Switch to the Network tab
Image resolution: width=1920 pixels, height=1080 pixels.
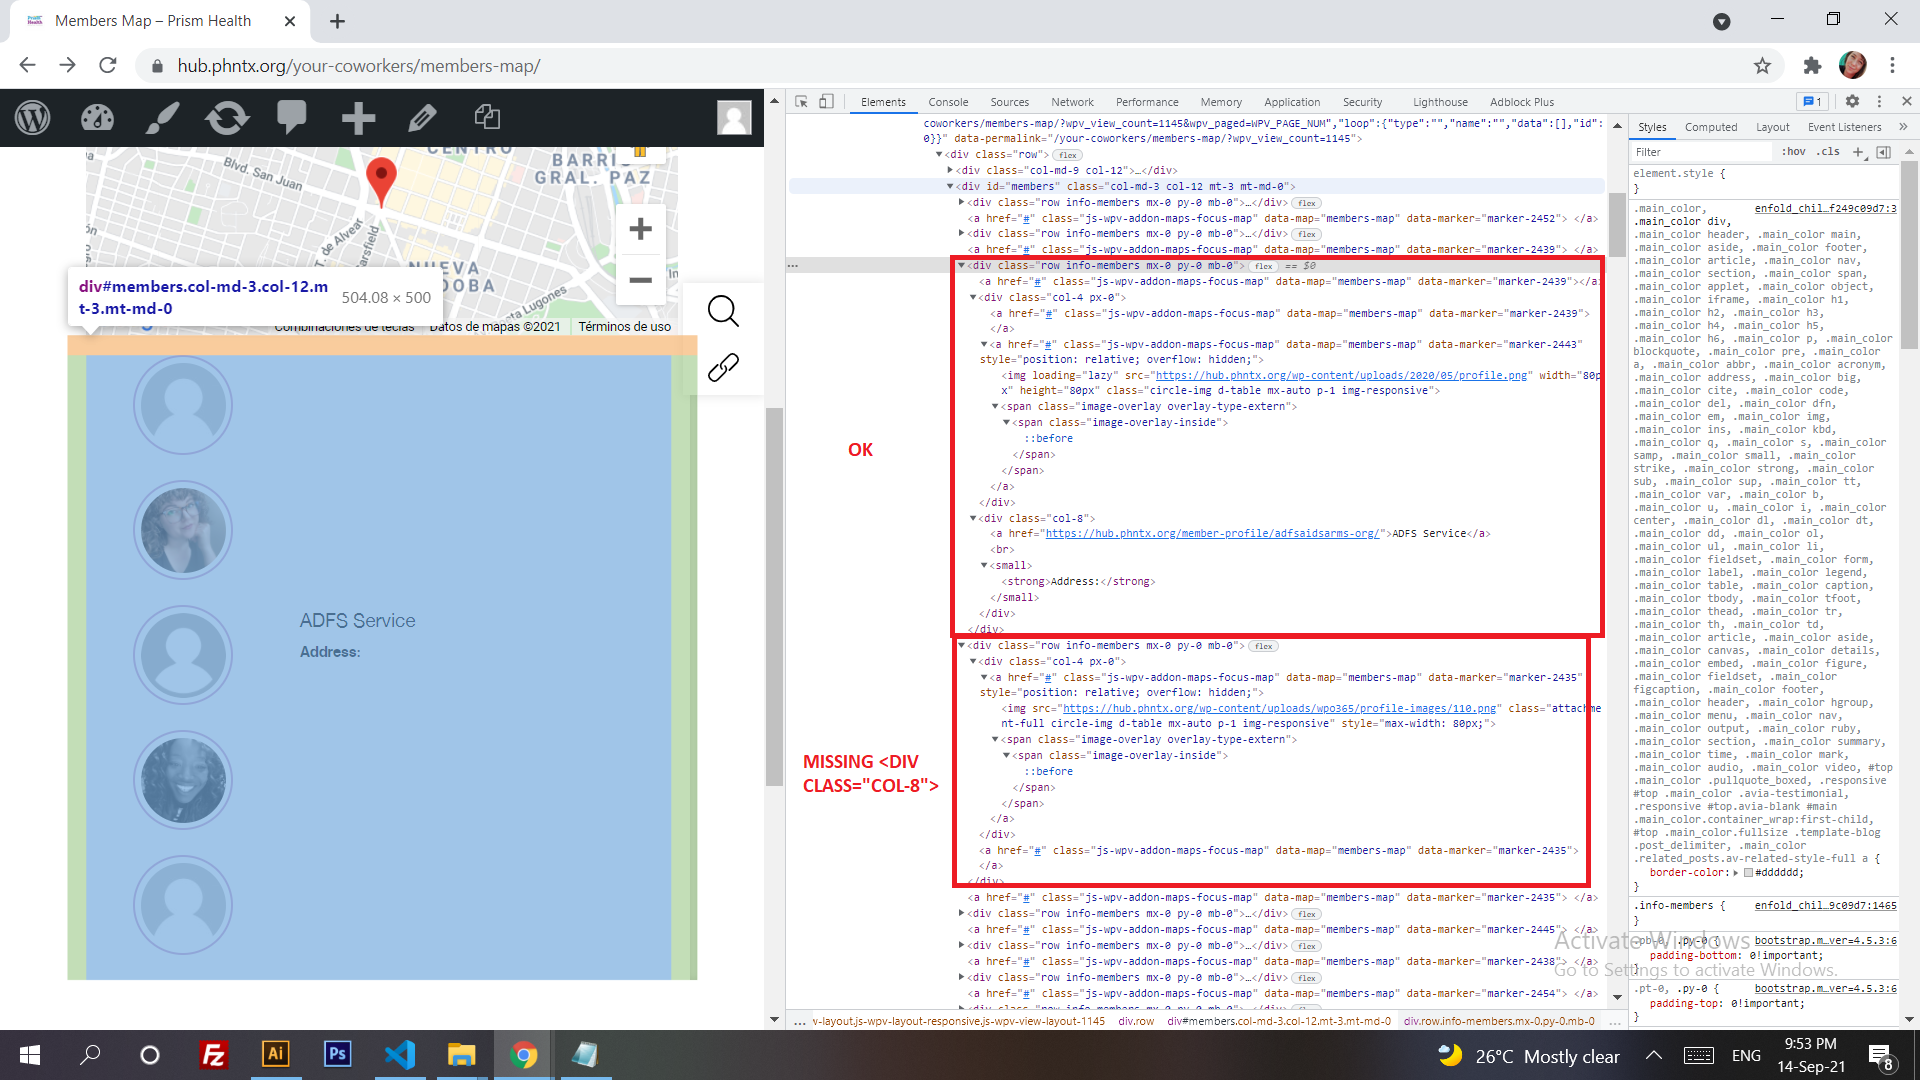click(x=1072, y=102)
